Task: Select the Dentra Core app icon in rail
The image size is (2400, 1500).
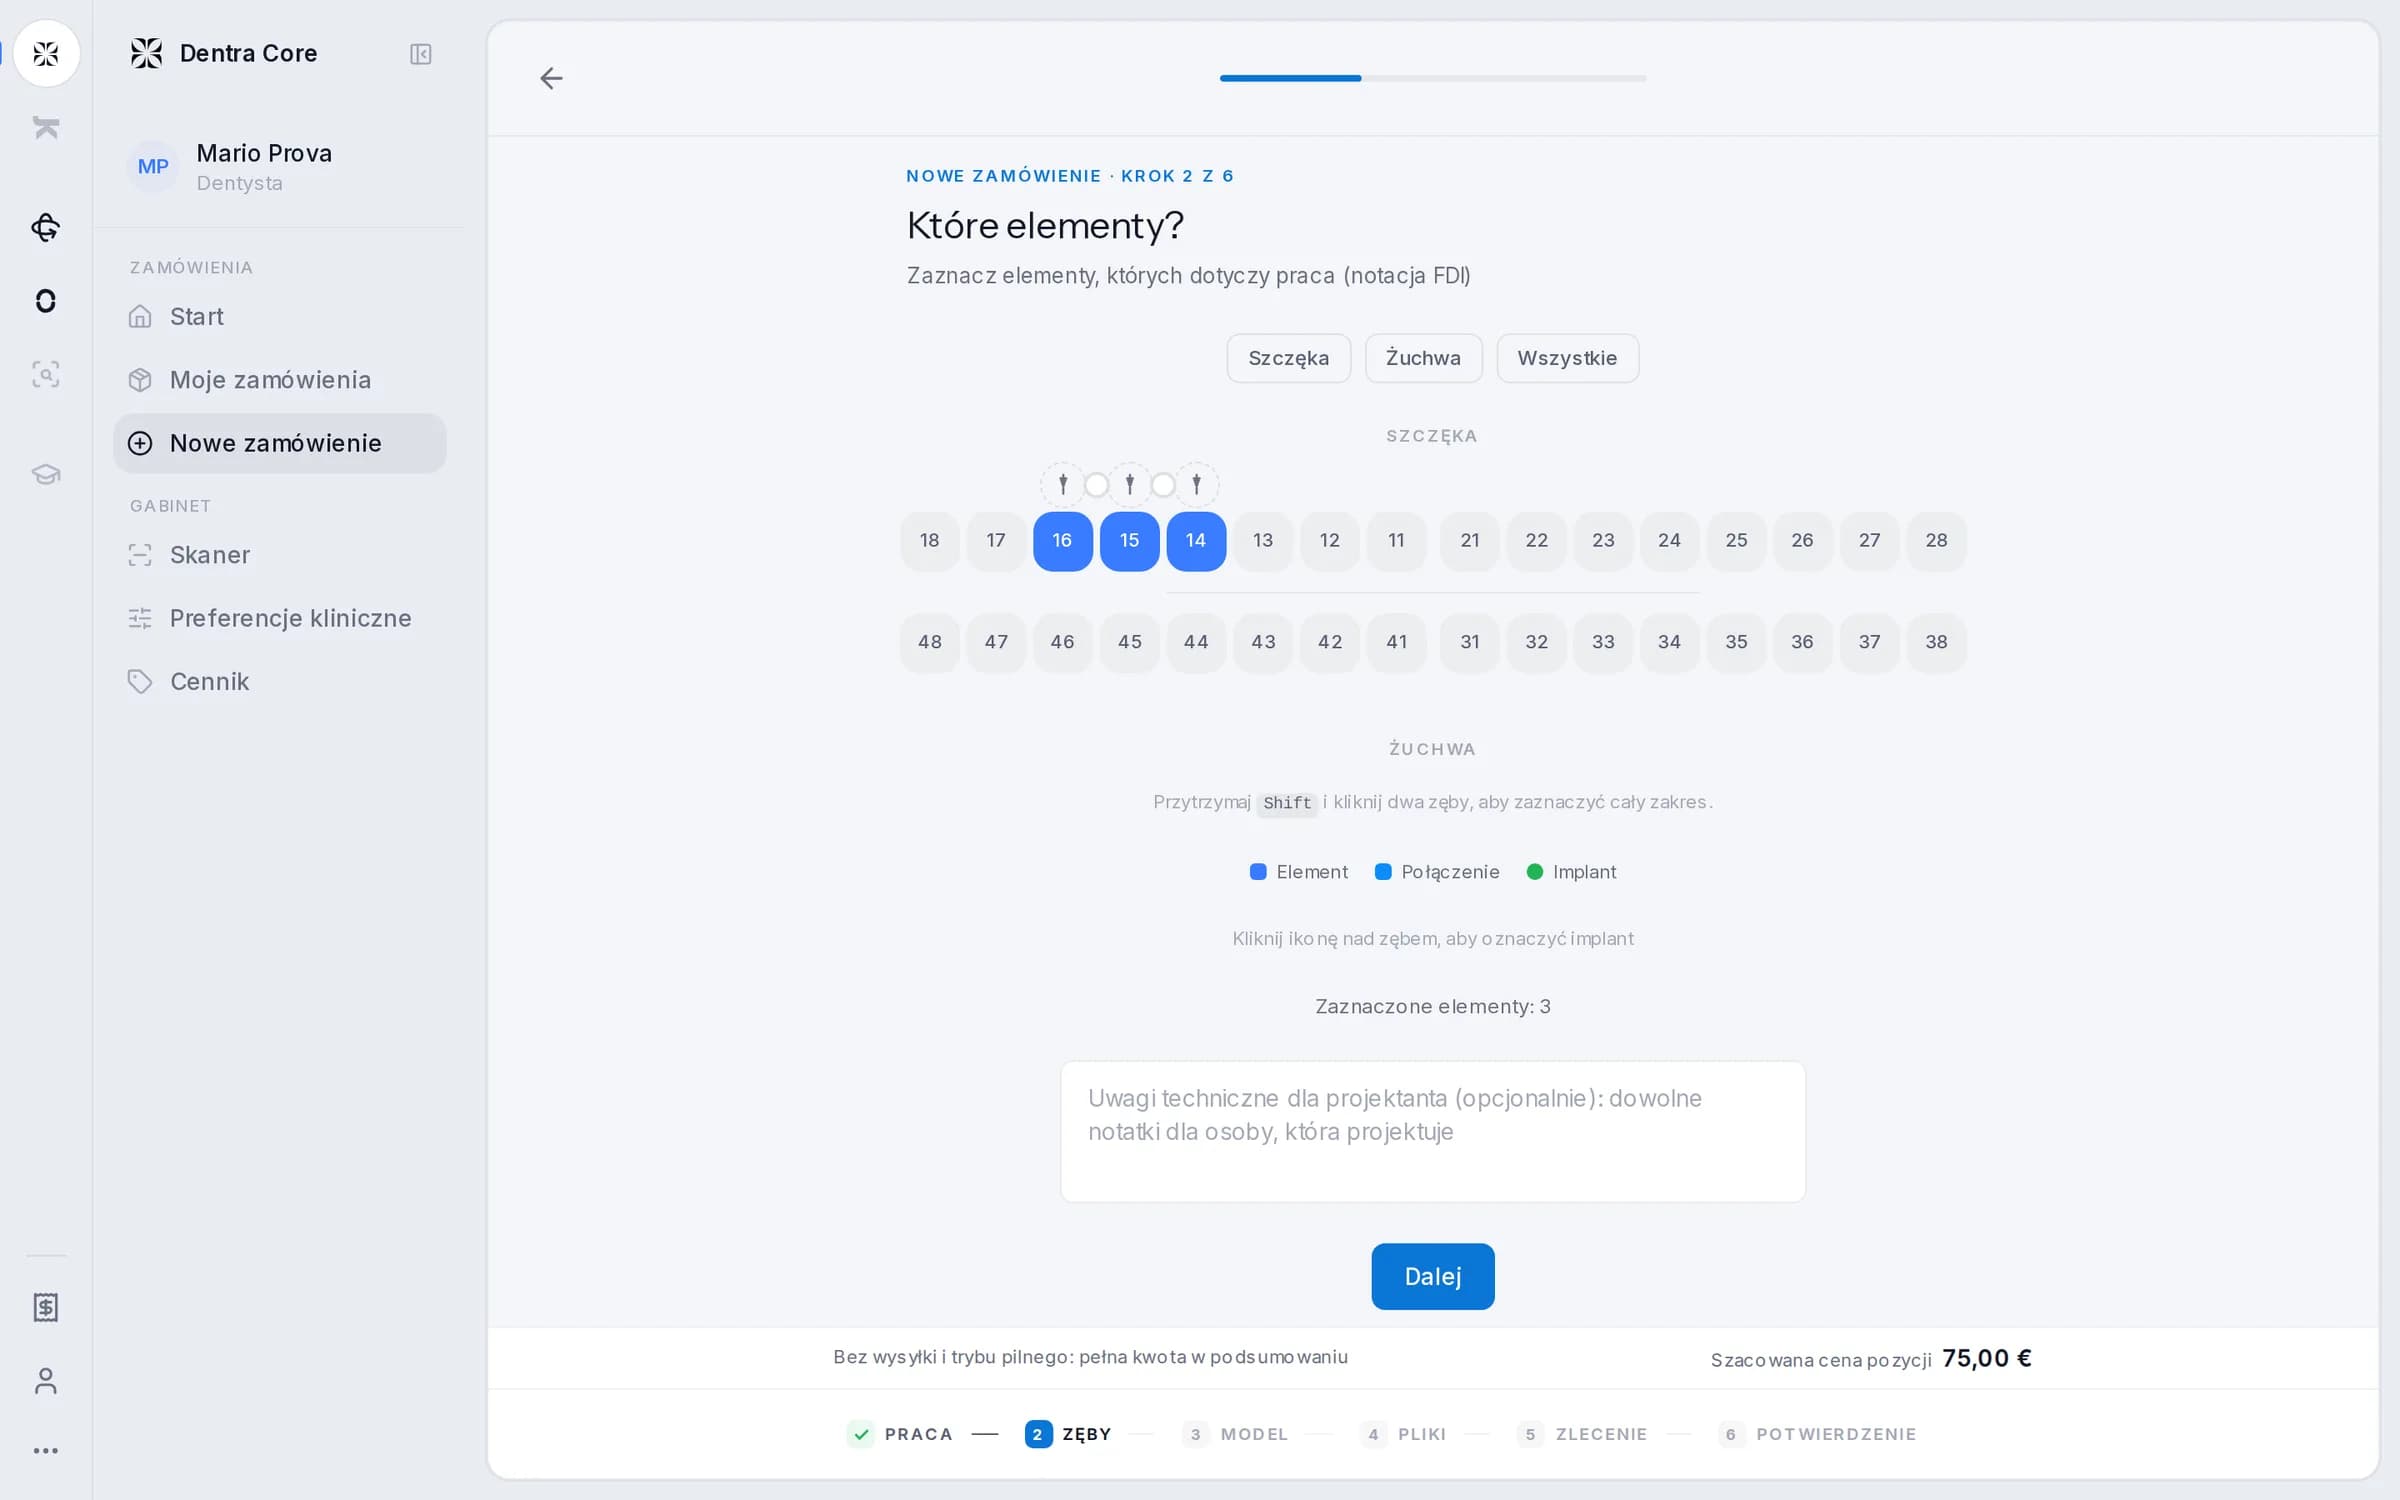Action: pyautogui.click(x=46, y=53)
